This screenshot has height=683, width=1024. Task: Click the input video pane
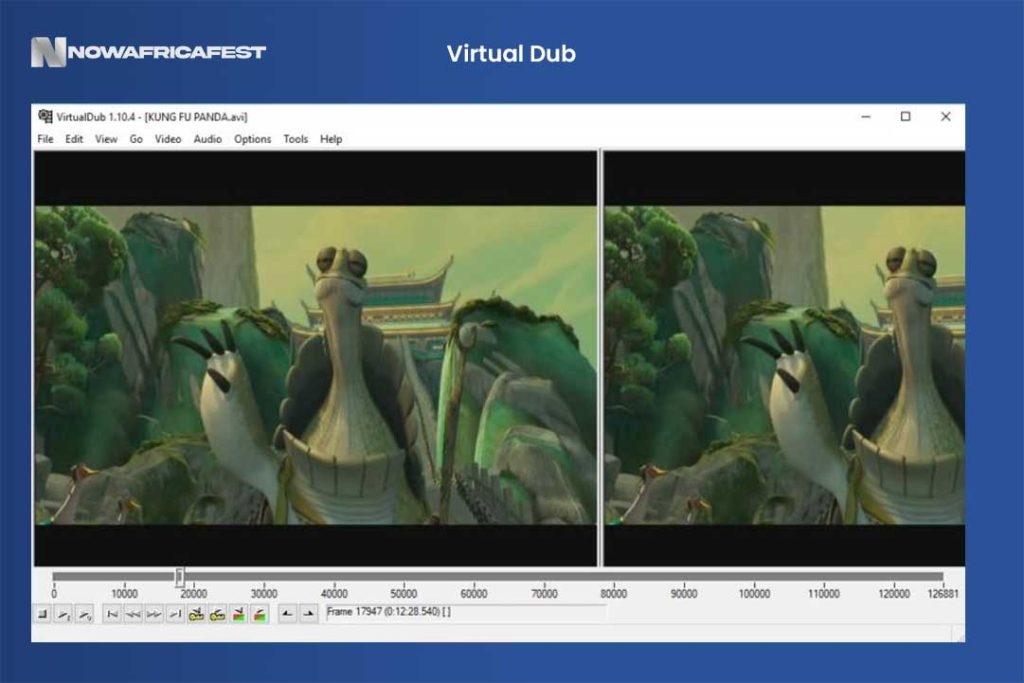315,358
